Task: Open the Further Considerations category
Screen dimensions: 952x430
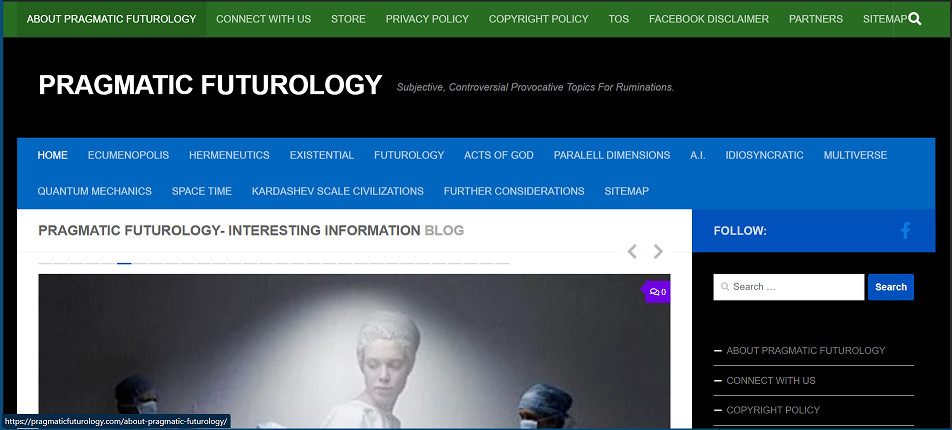Action: (514, 191)
